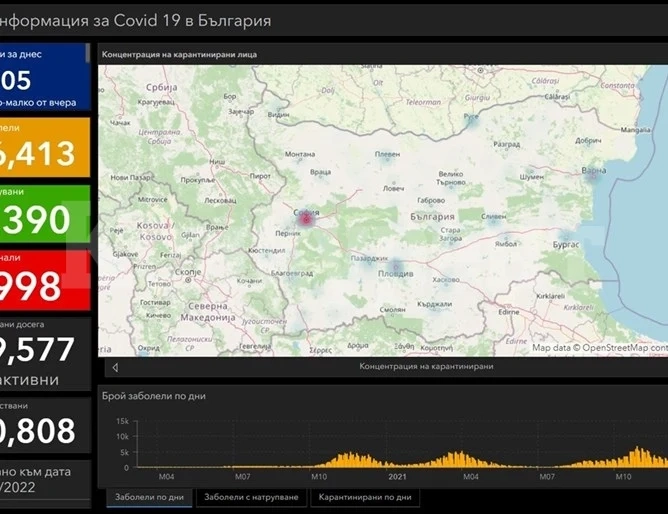Click the blue 'за днес' stats card
Viewport: 668px width, 514px height.
point(43,77)
